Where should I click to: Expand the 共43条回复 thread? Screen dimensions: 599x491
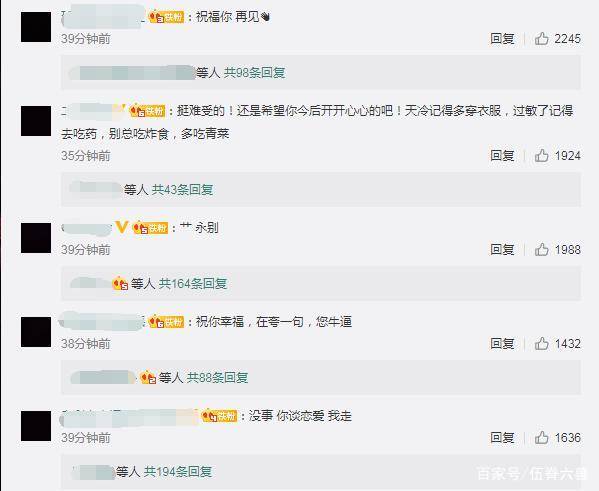182,190
